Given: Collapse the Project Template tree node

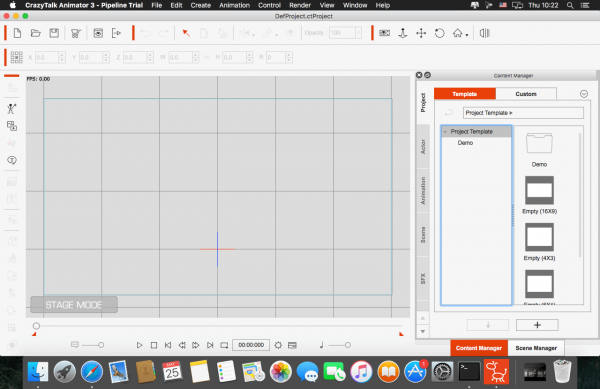Looking at the screenshot, I should 445,132.
